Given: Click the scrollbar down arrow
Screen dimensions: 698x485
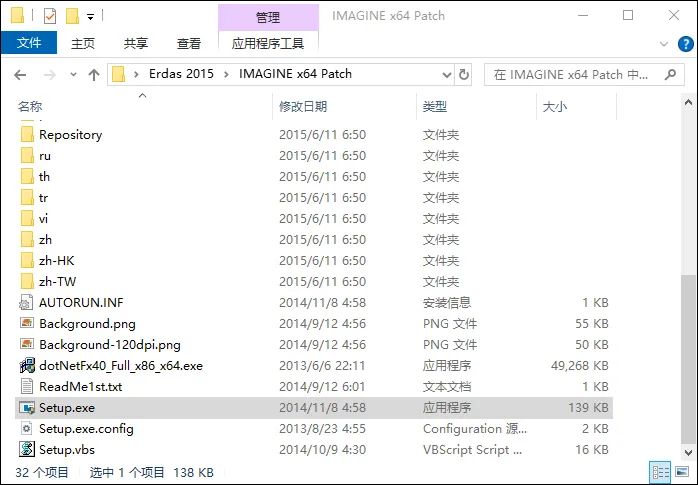Looking at the screenshot, I should [x=688, y=453].
